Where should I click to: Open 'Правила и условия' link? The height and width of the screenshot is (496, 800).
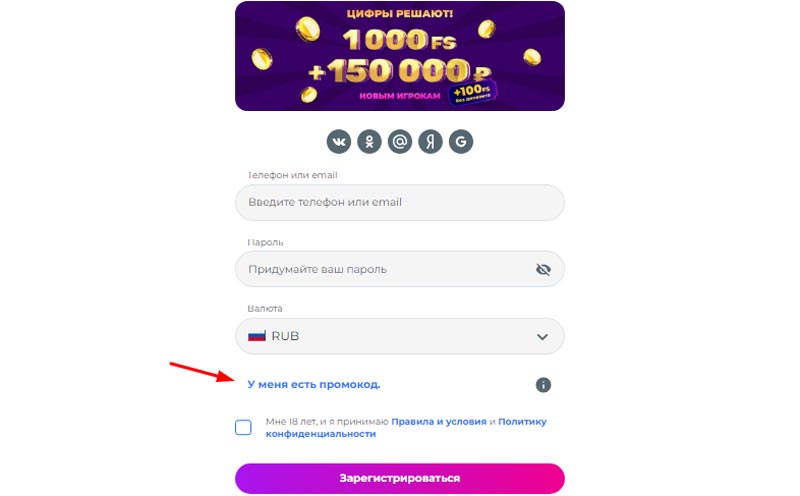(438, 422)
